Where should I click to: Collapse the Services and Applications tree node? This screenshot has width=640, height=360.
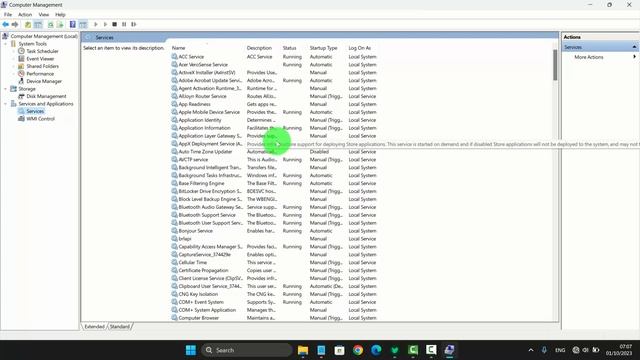(6, 104)
